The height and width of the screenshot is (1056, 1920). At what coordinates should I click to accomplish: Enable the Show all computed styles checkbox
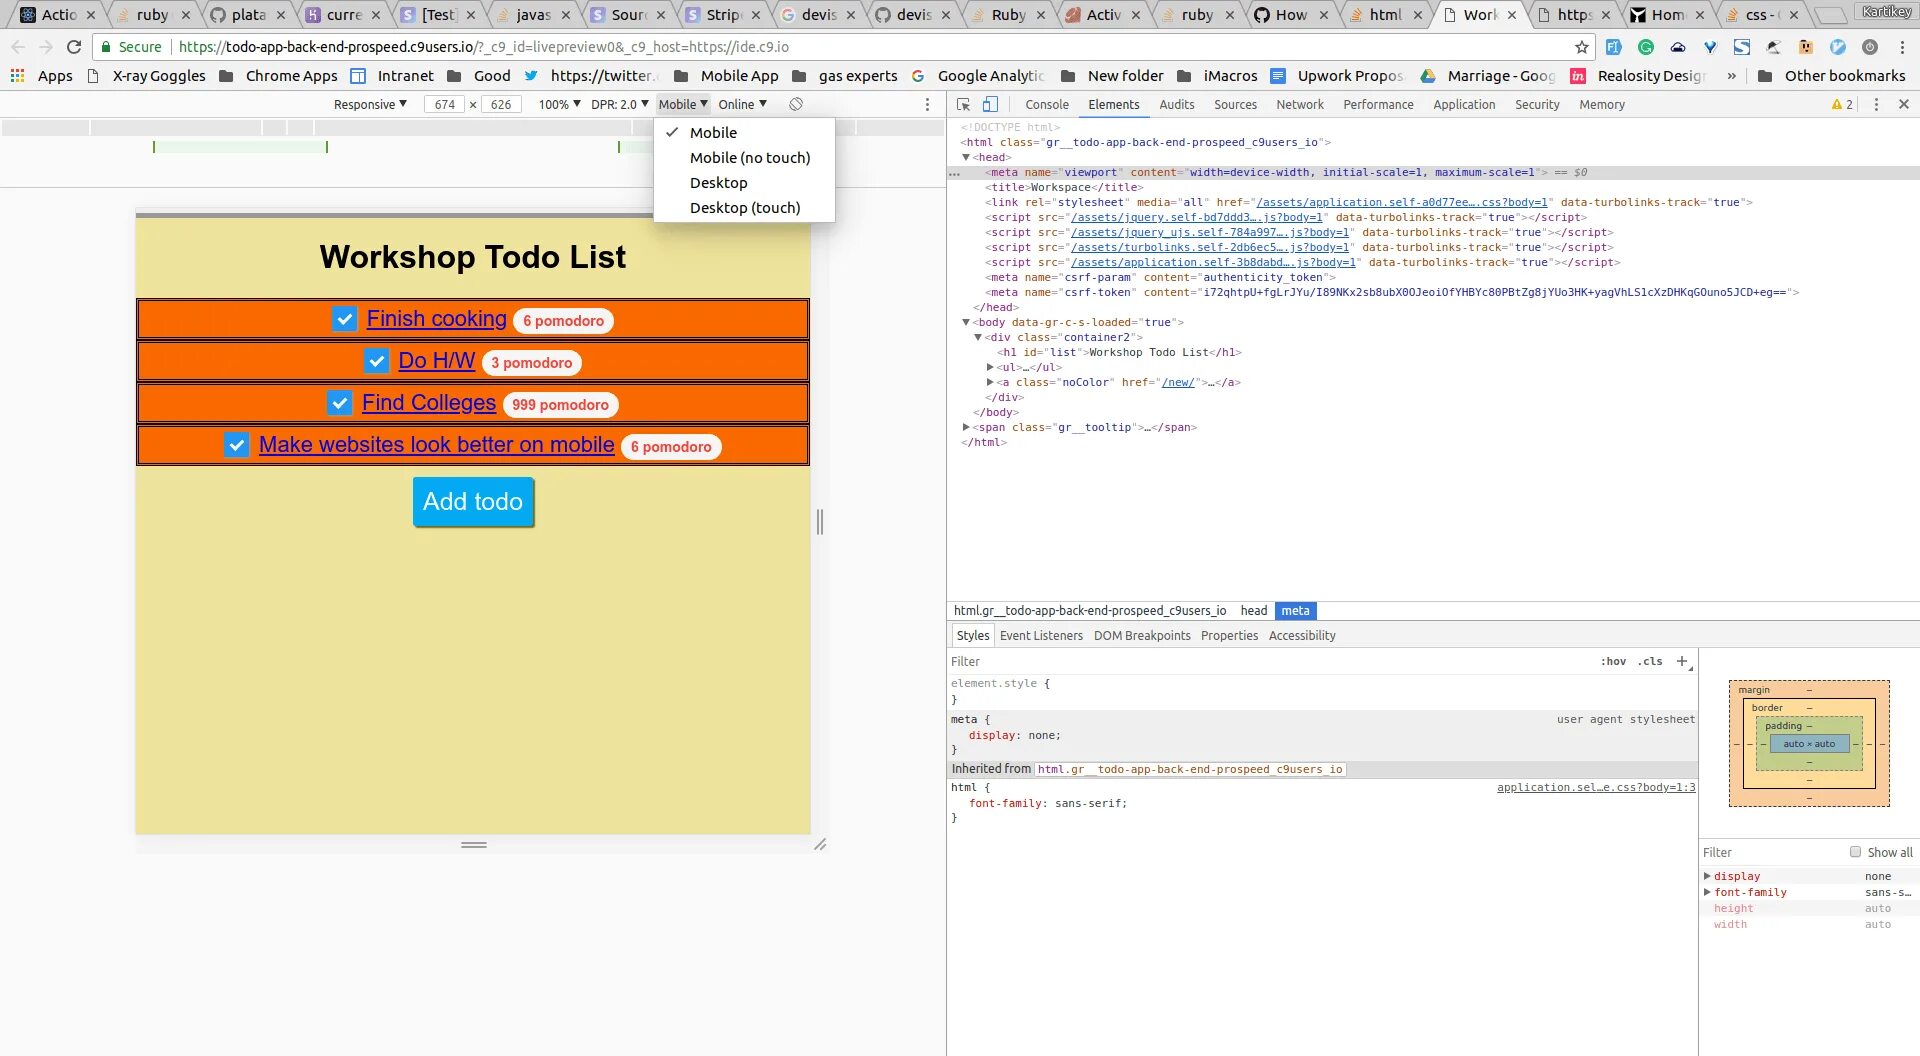[x=1855, y=852]
